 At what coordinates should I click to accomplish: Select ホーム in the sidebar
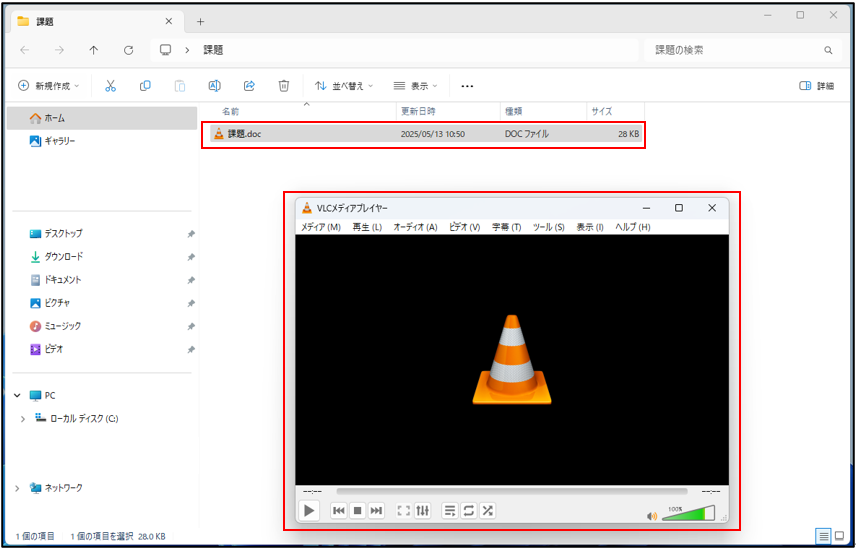pyautogui.click(x=102, y=118)
